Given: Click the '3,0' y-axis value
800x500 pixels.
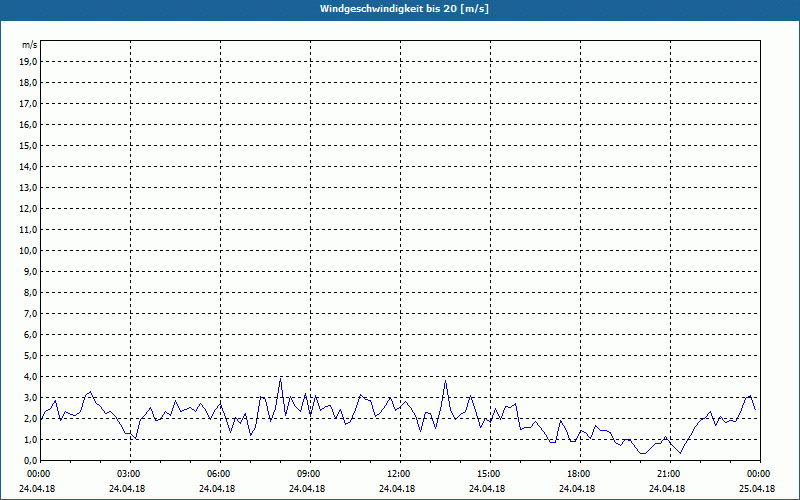Looking at the screenshot, I should [31, 397].
